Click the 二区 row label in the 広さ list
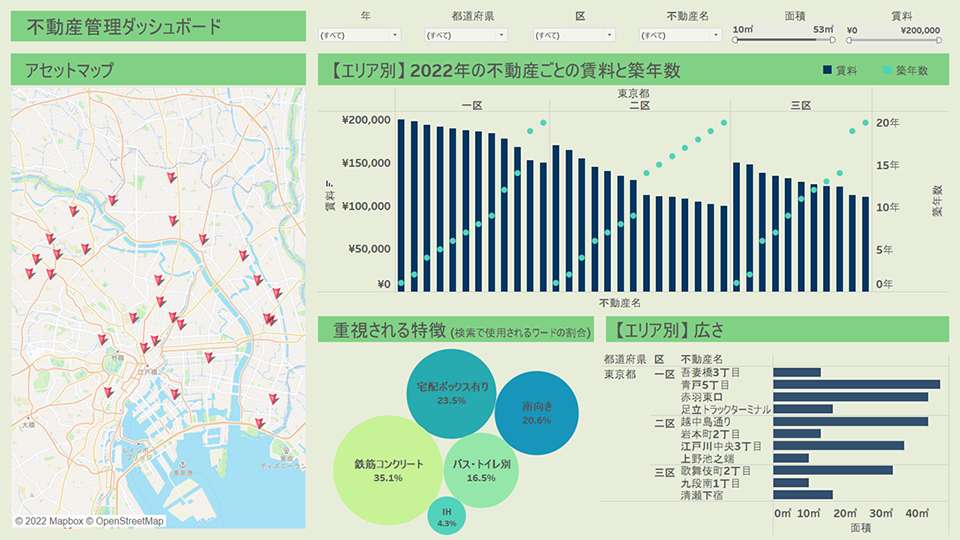This screenshot has width=960, height=540. 665,422
